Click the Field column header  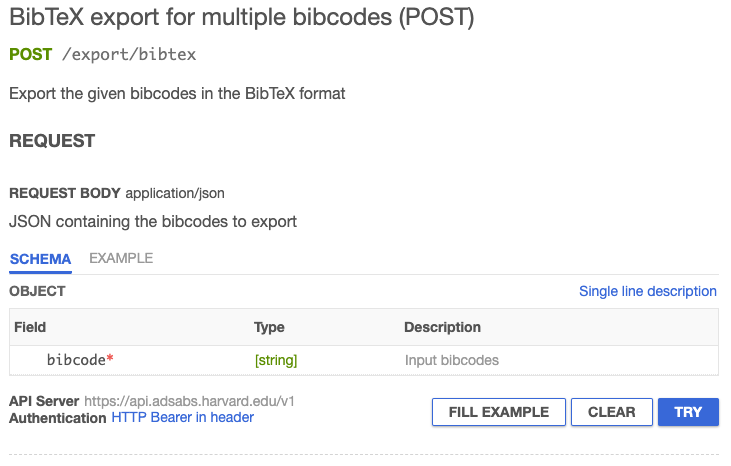tap(30, 327)
